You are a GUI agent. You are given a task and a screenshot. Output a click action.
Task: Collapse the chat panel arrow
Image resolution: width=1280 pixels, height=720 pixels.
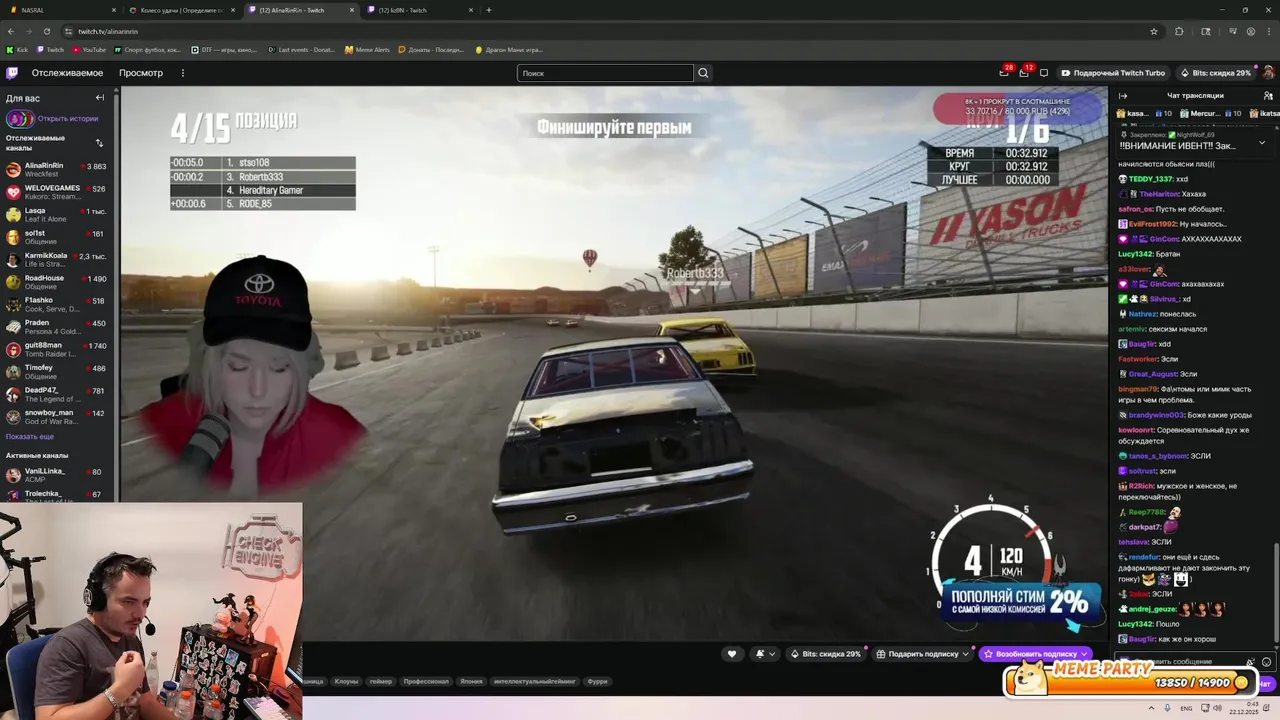point(1123,96)
